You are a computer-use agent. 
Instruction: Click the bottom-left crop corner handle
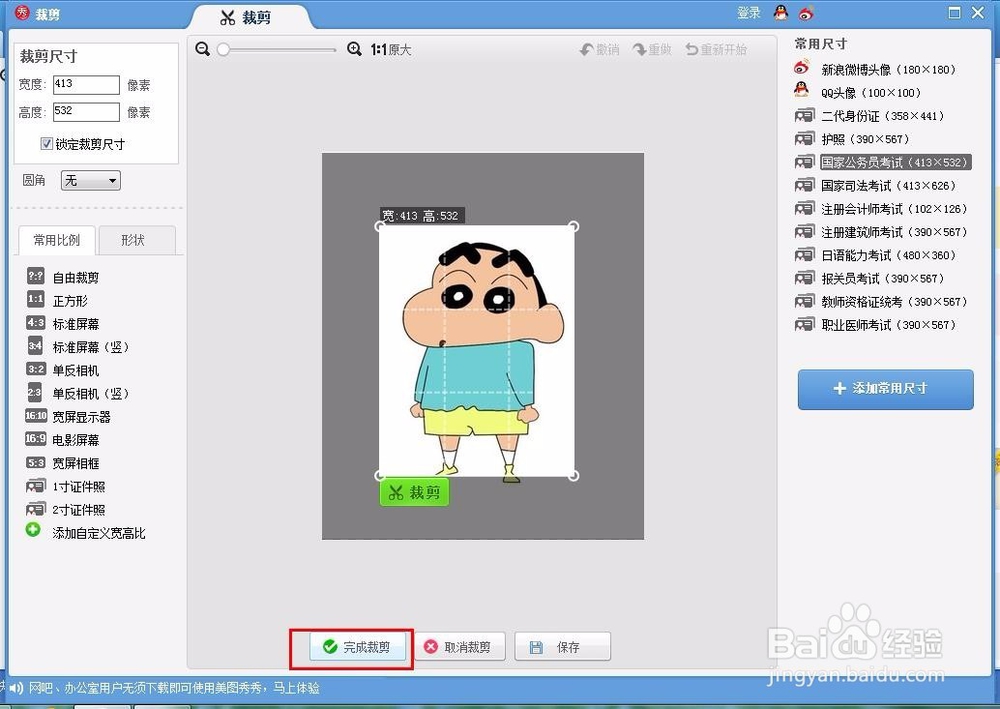[380, 475]
